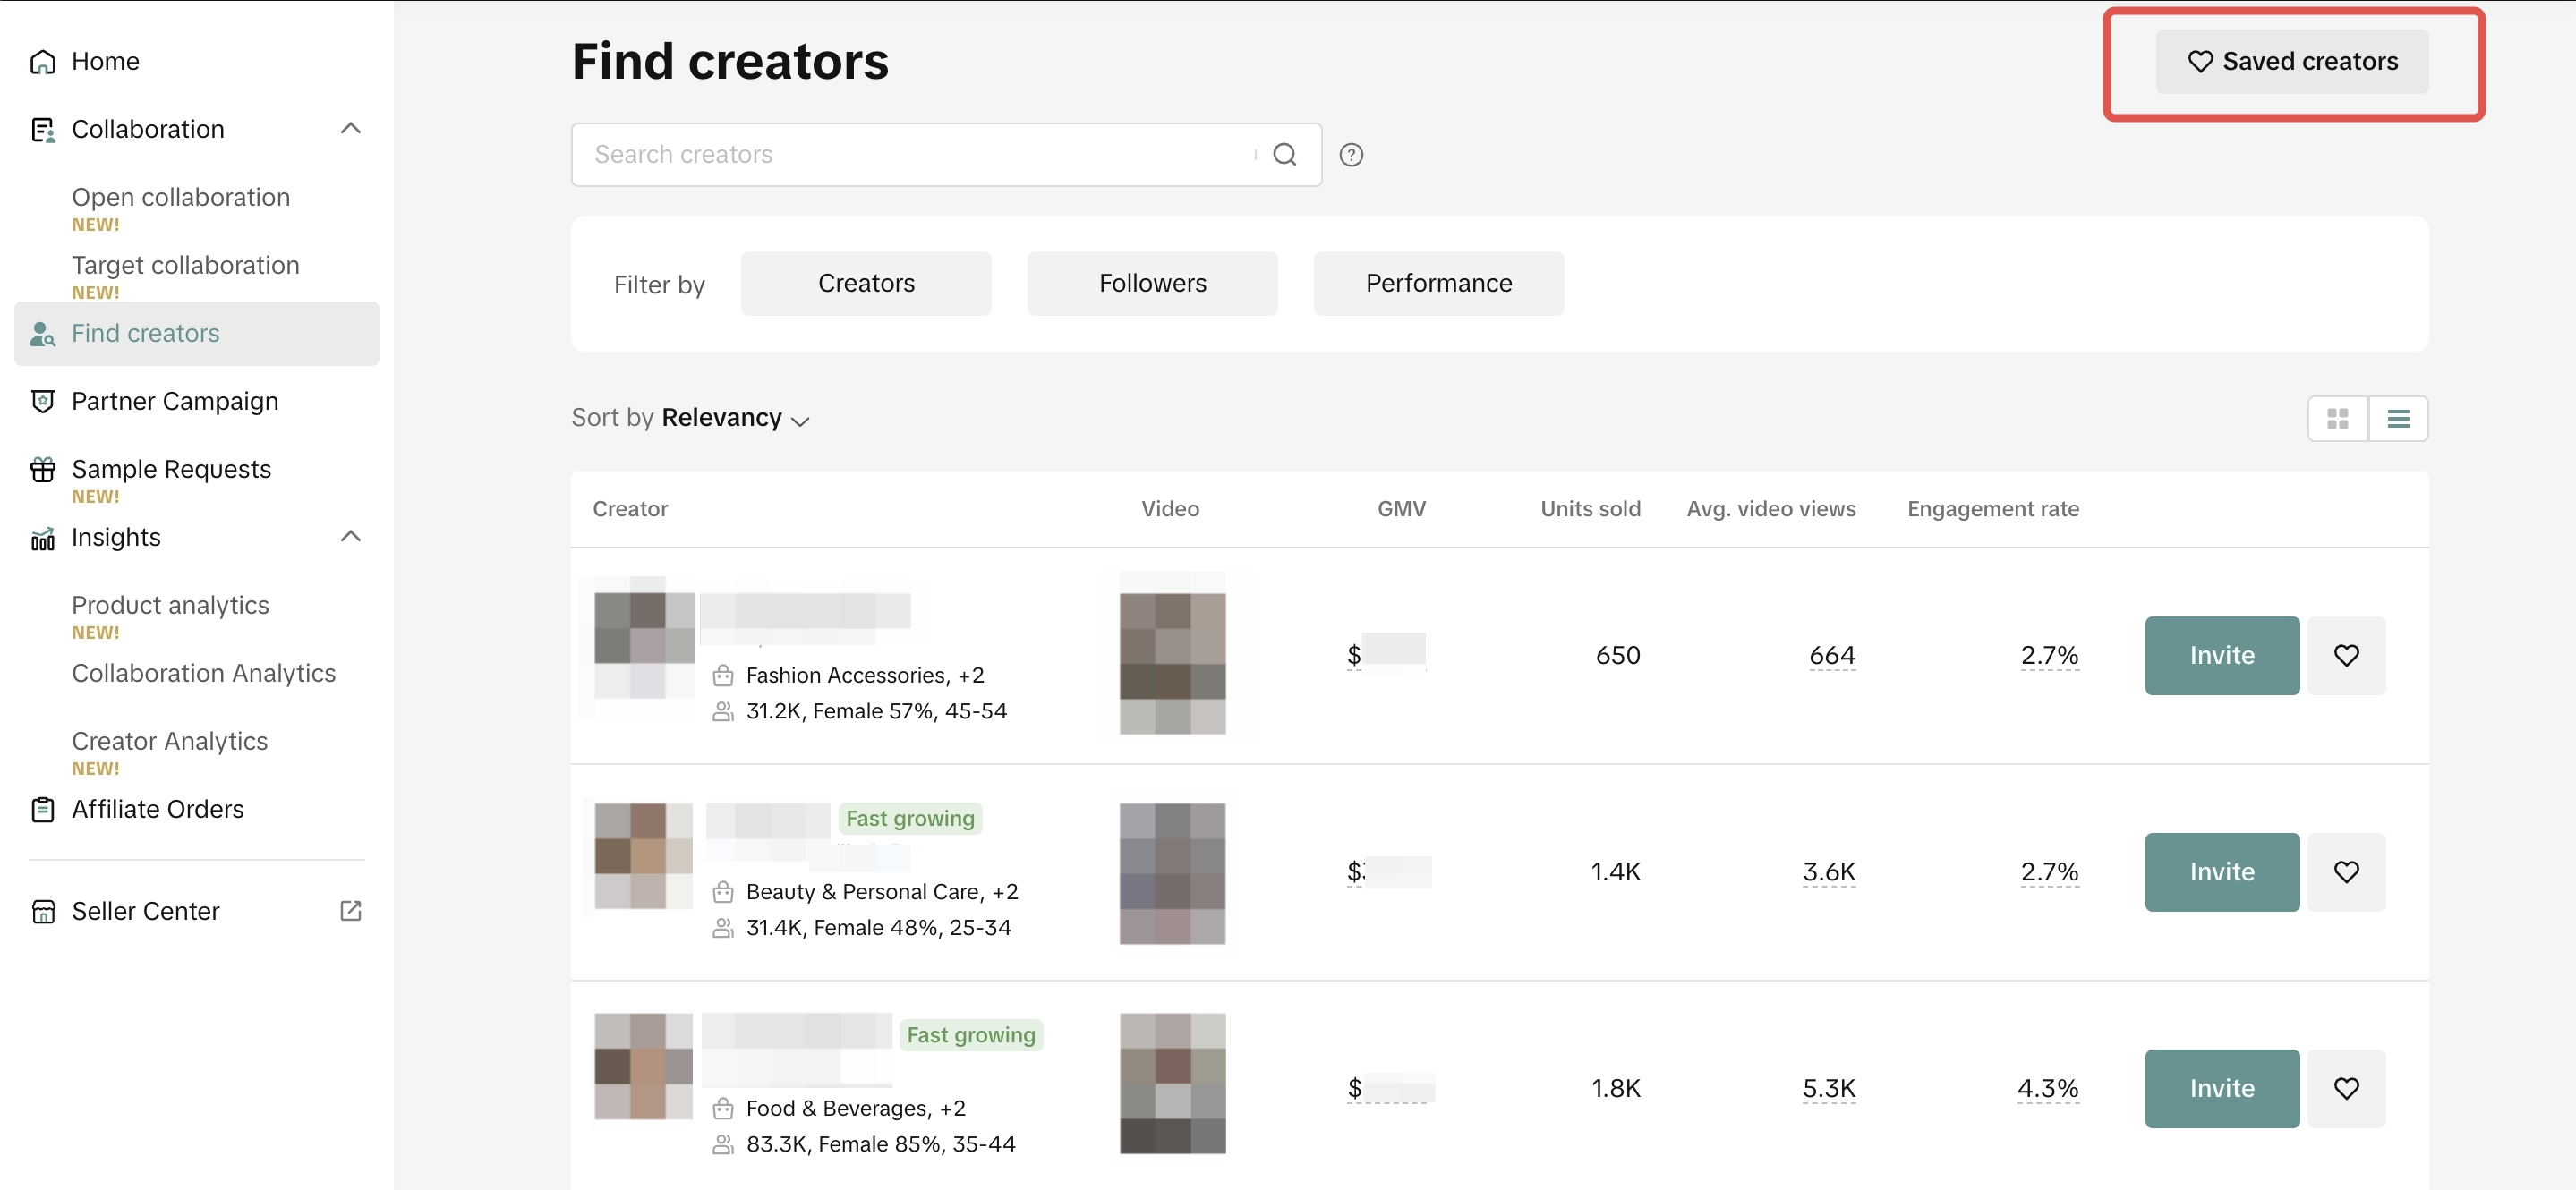Screen dimensions: 2576x1190
Task: Favorite the Beauty & Personal Care creator
Action: point(2345,871)
